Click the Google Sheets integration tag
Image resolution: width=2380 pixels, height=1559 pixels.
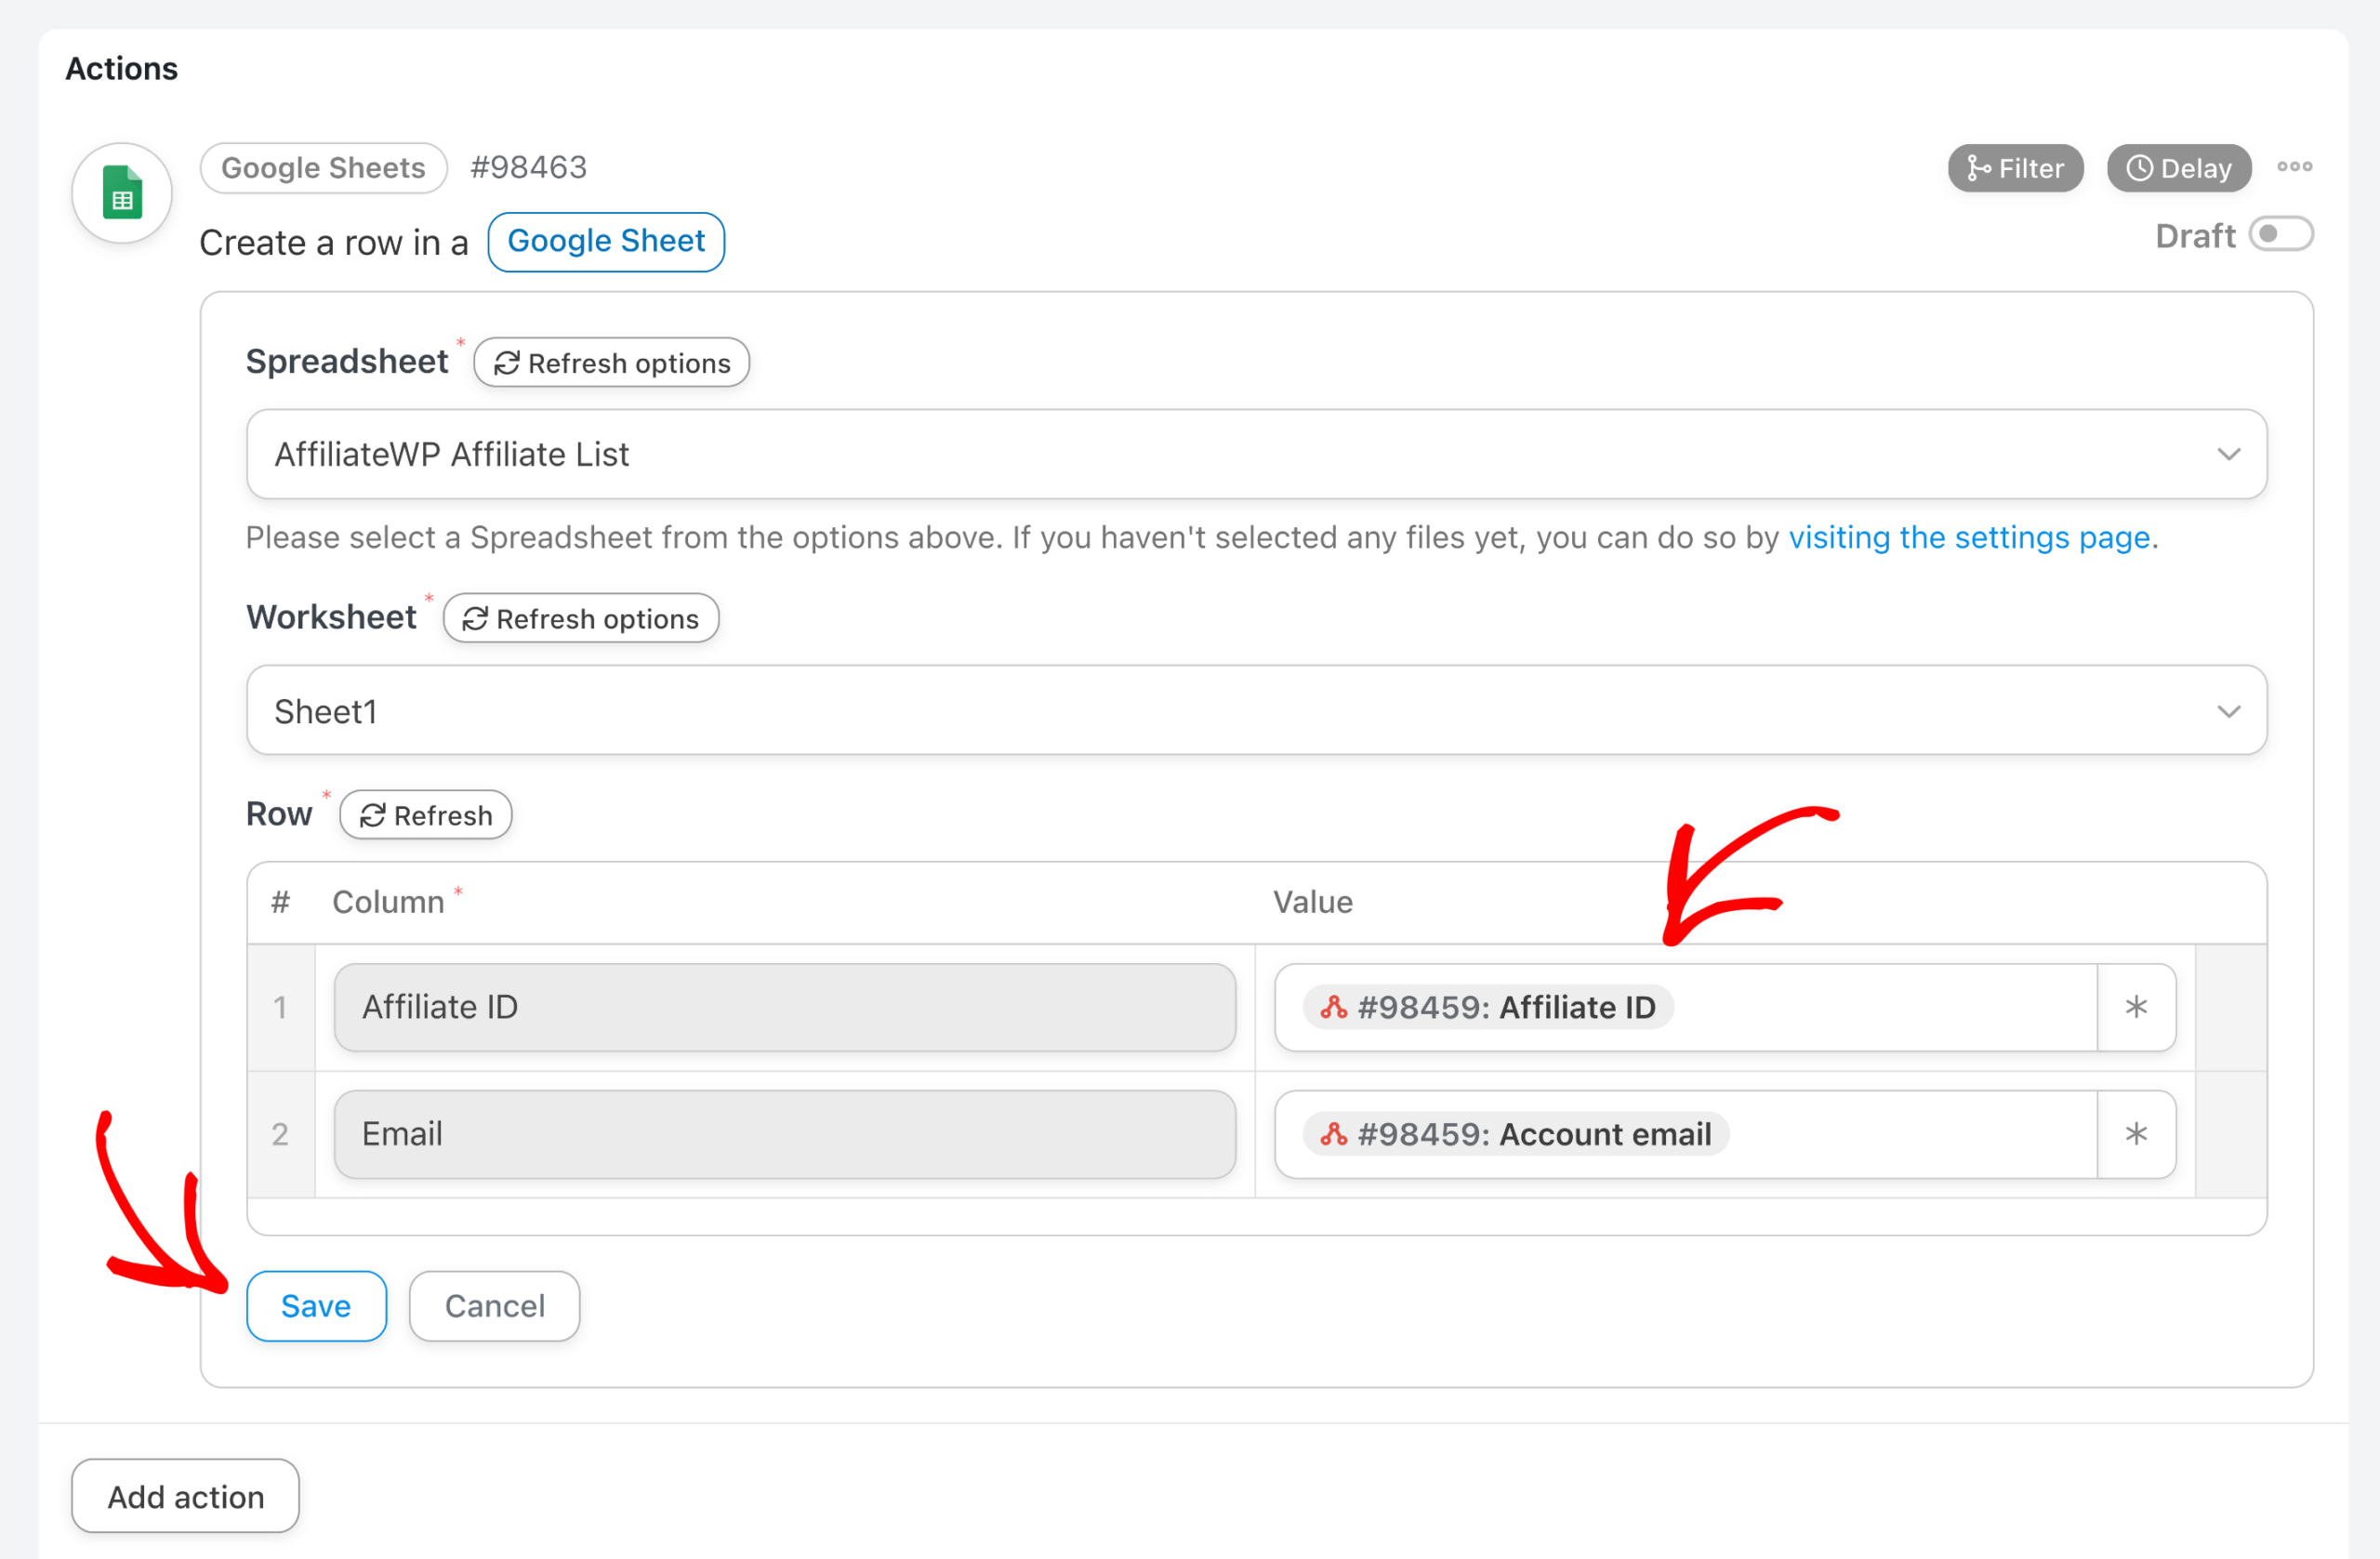click(323, 167)
